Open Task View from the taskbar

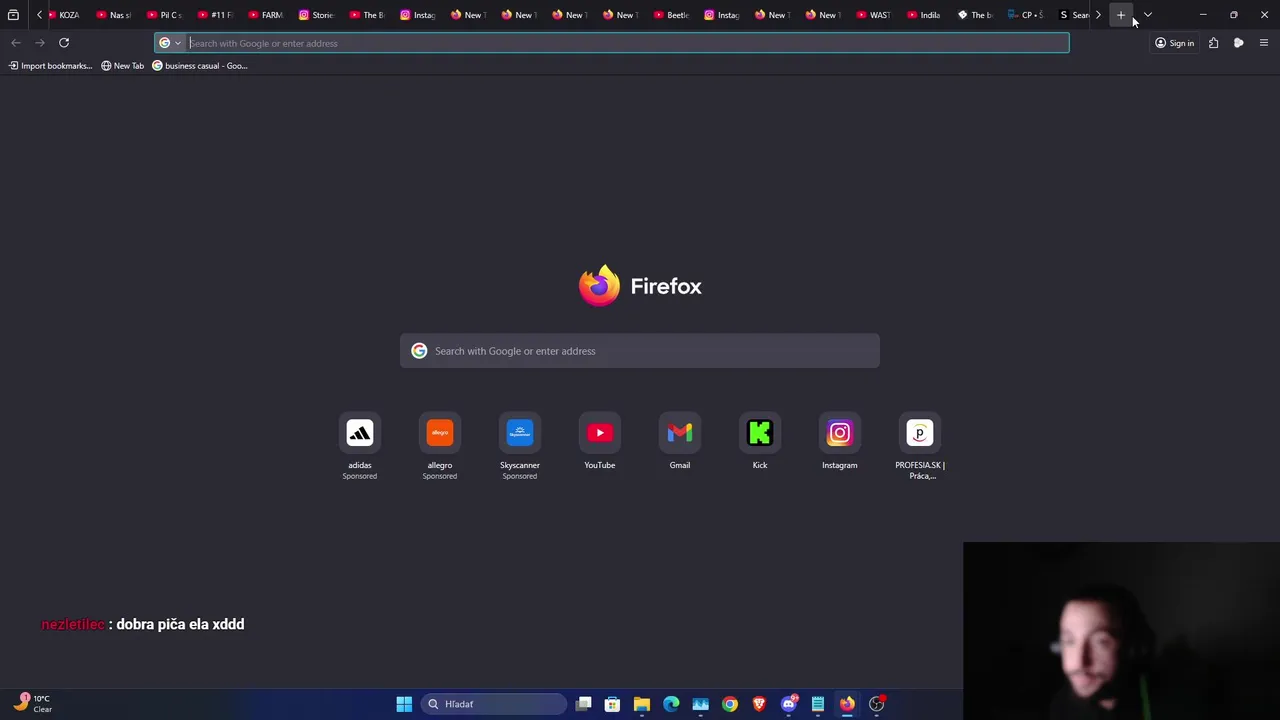point(584,704)
